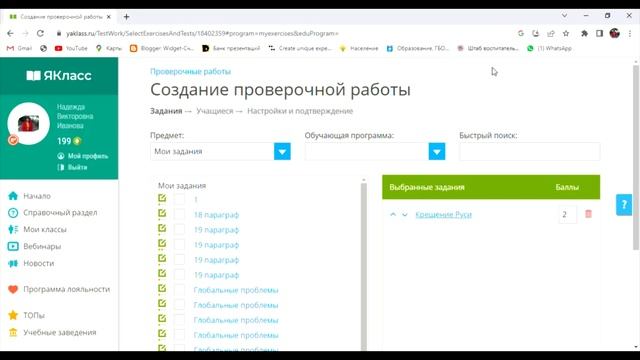Image resolution: width=640 pixels, height=360 pixels.
Task: Open the Gmail bookmark
Action: [19, 48]
